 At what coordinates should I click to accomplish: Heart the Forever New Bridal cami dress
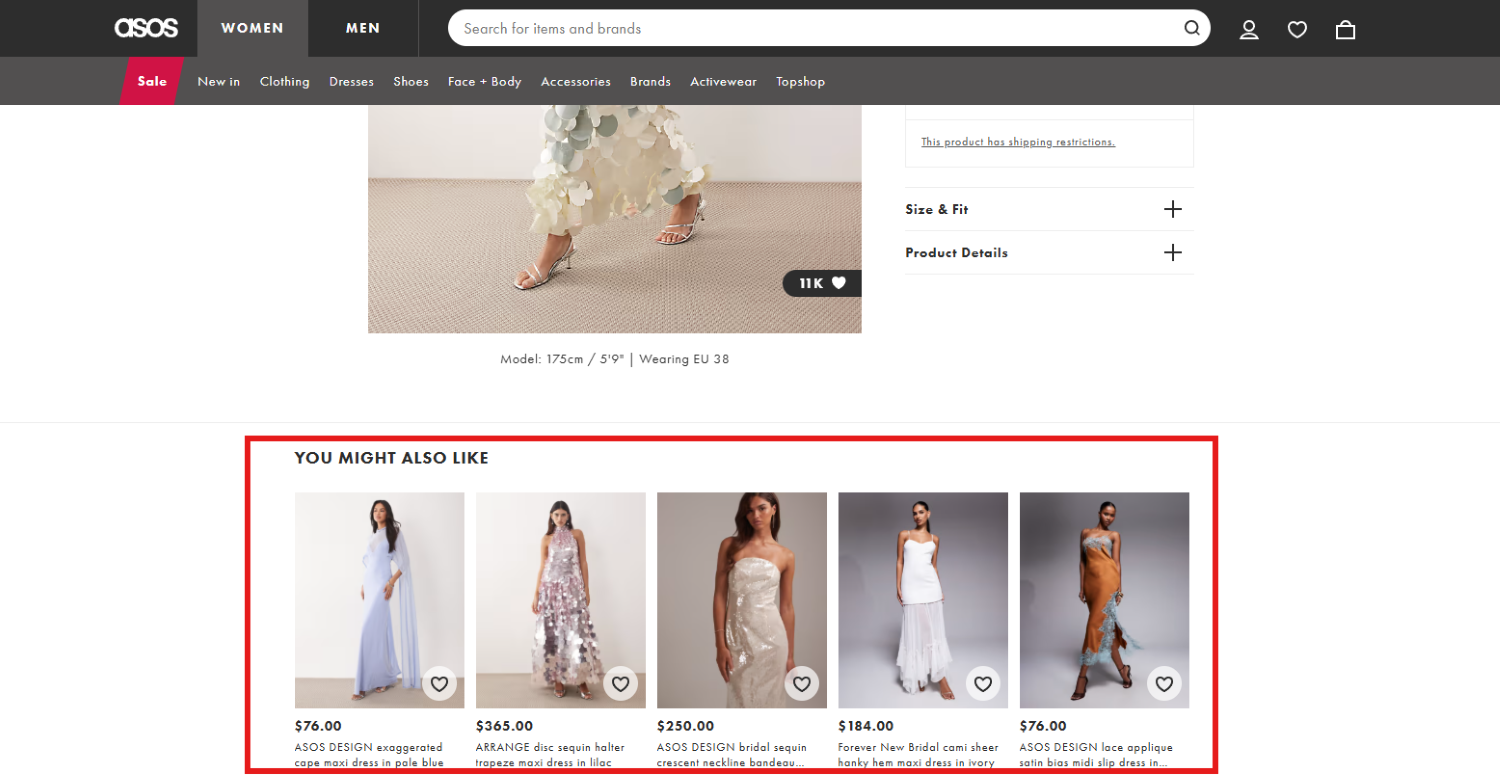tap(983, 684)
